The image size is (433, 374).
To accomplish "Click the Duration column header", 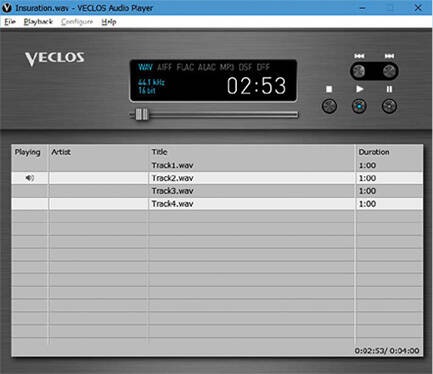I will (x=374, y=152).
